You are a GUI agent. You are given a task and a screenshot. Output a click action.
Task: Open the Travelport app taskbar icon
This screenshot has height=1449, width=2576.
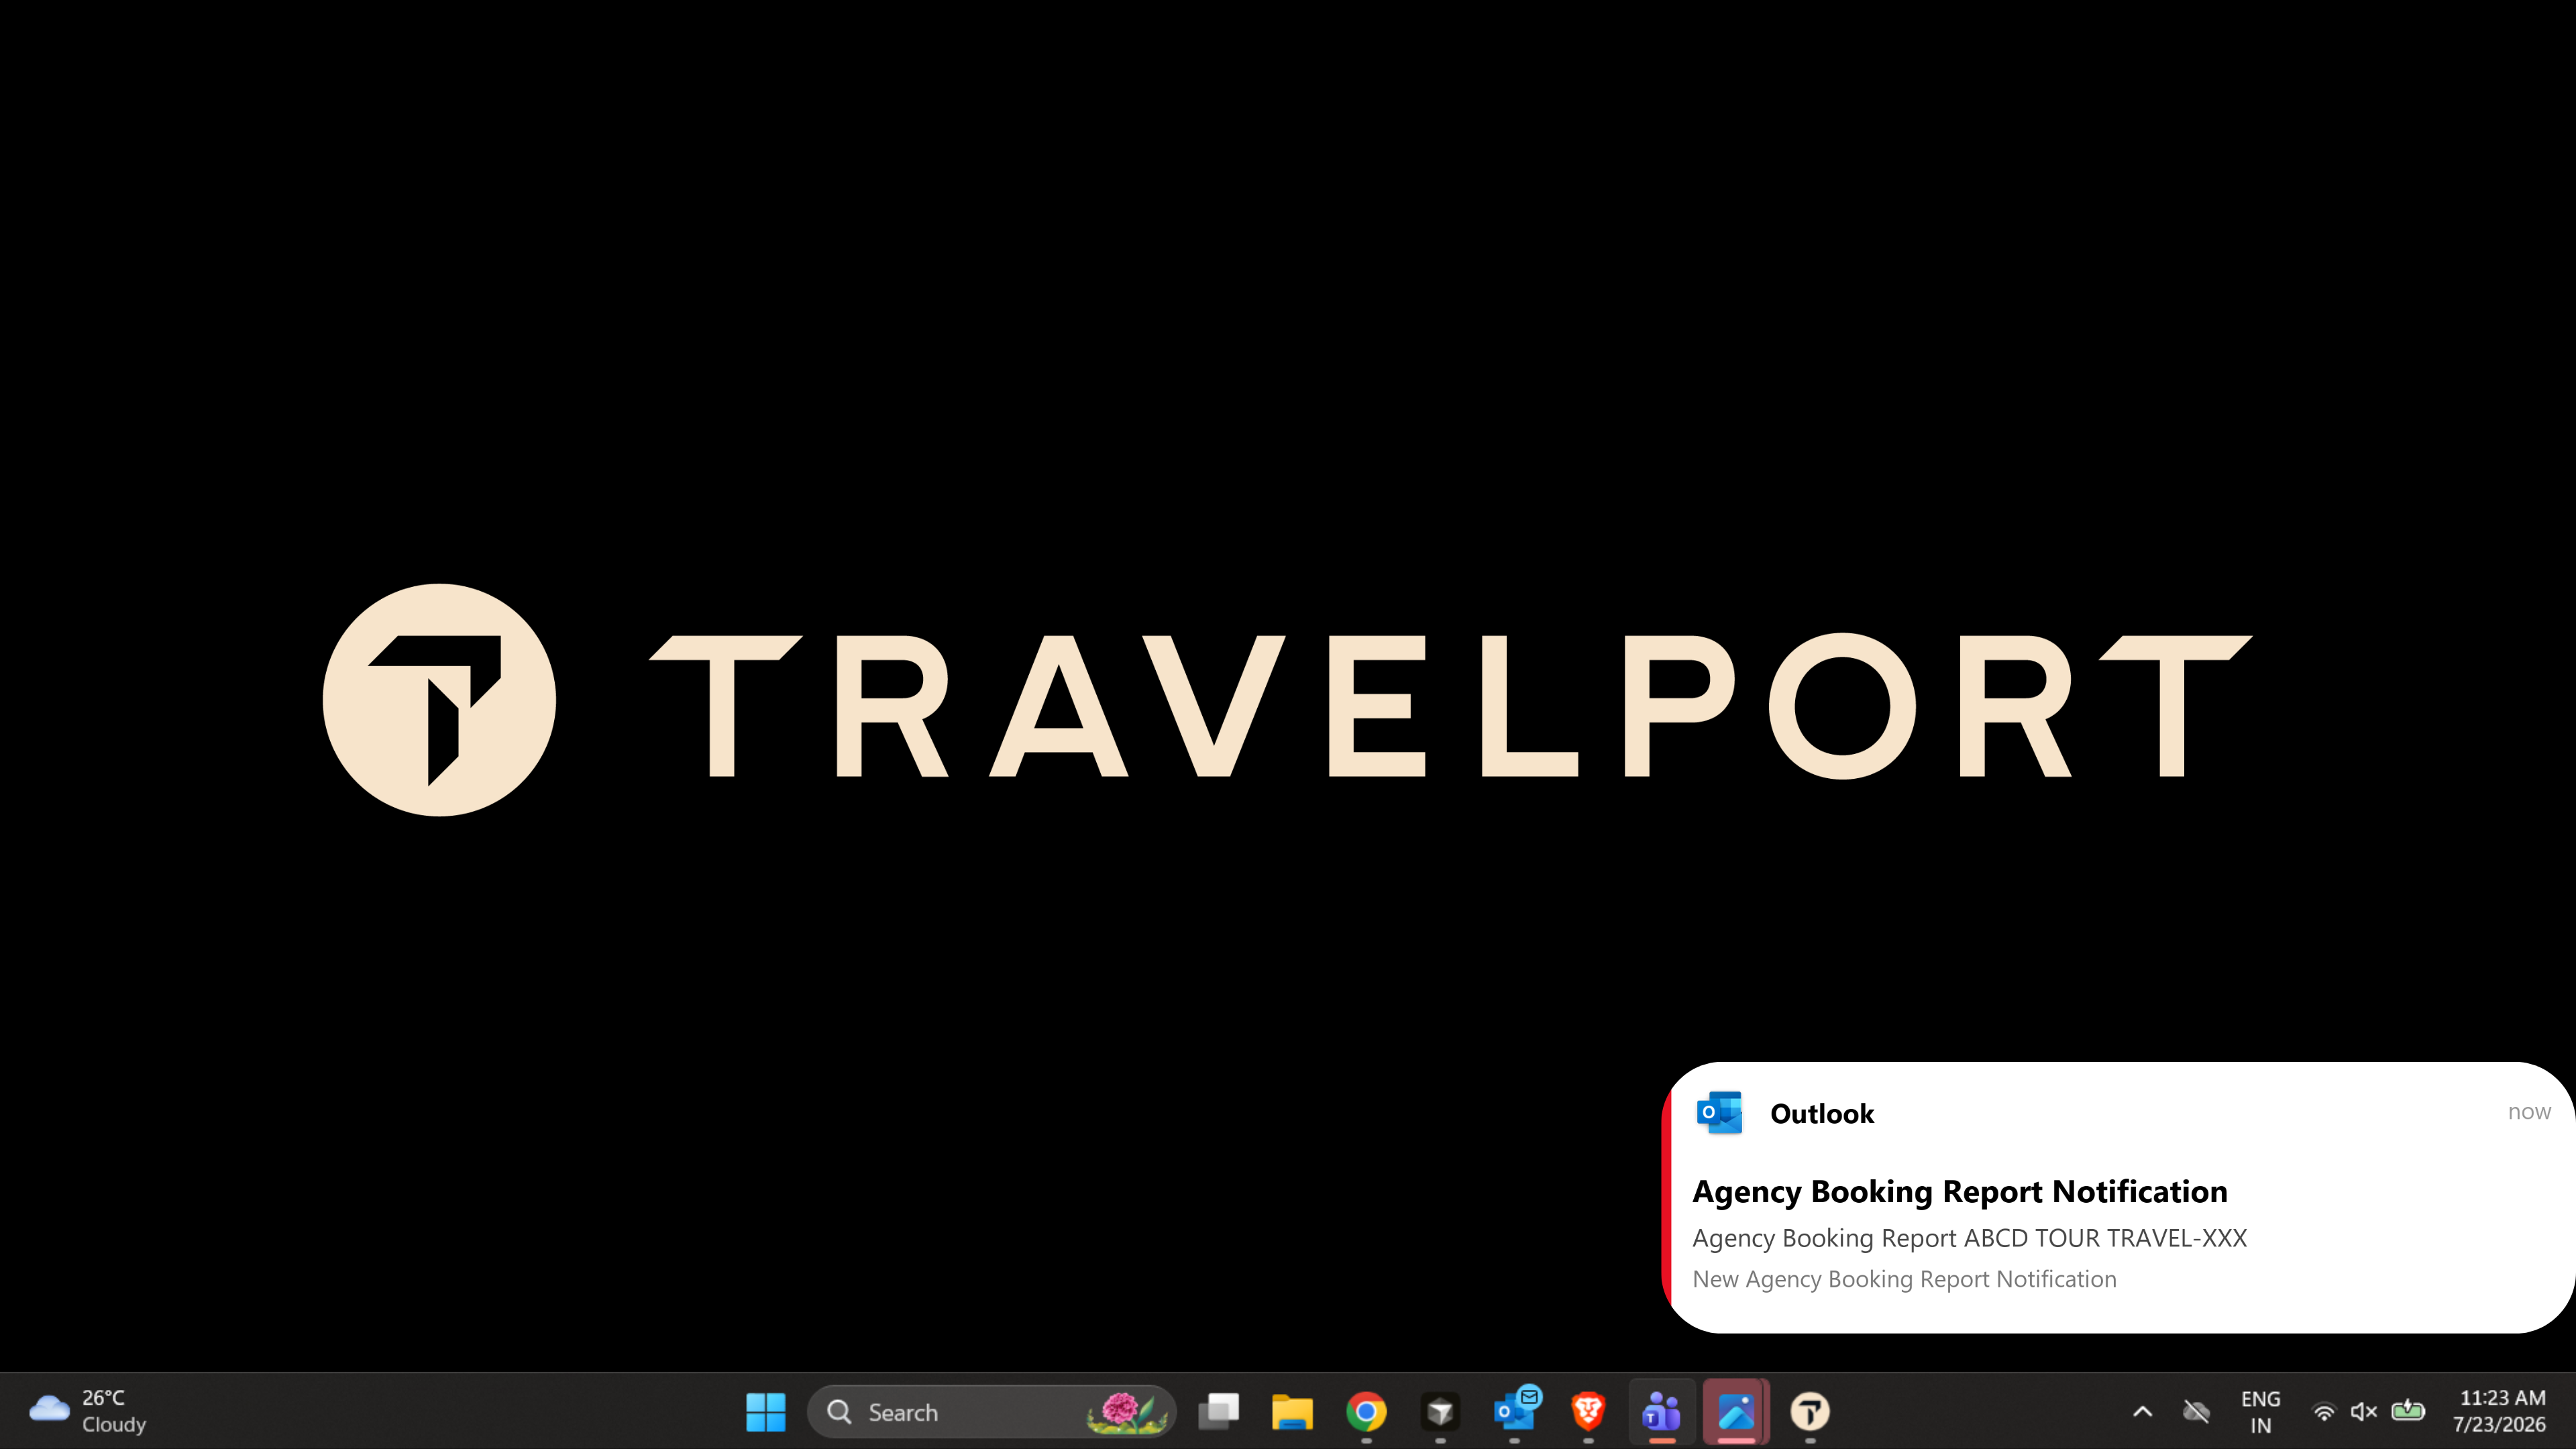pyautogui.click(x=1810, y=1411)
